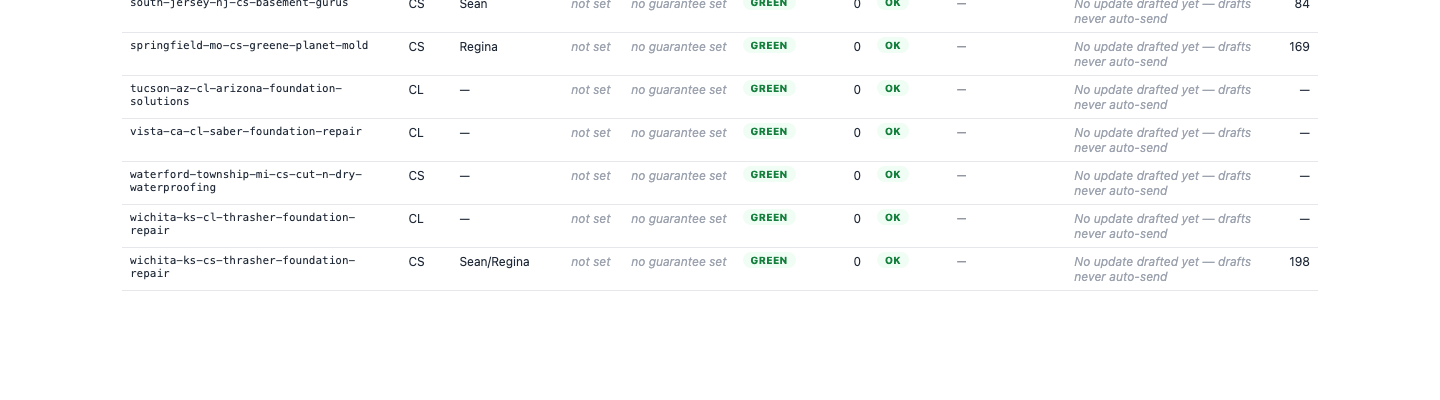The height and width of the screenshot is (400, 1440).
Task: Select vista-ca-cl-saber-foundation-repair entry
Action: point(246,132)
